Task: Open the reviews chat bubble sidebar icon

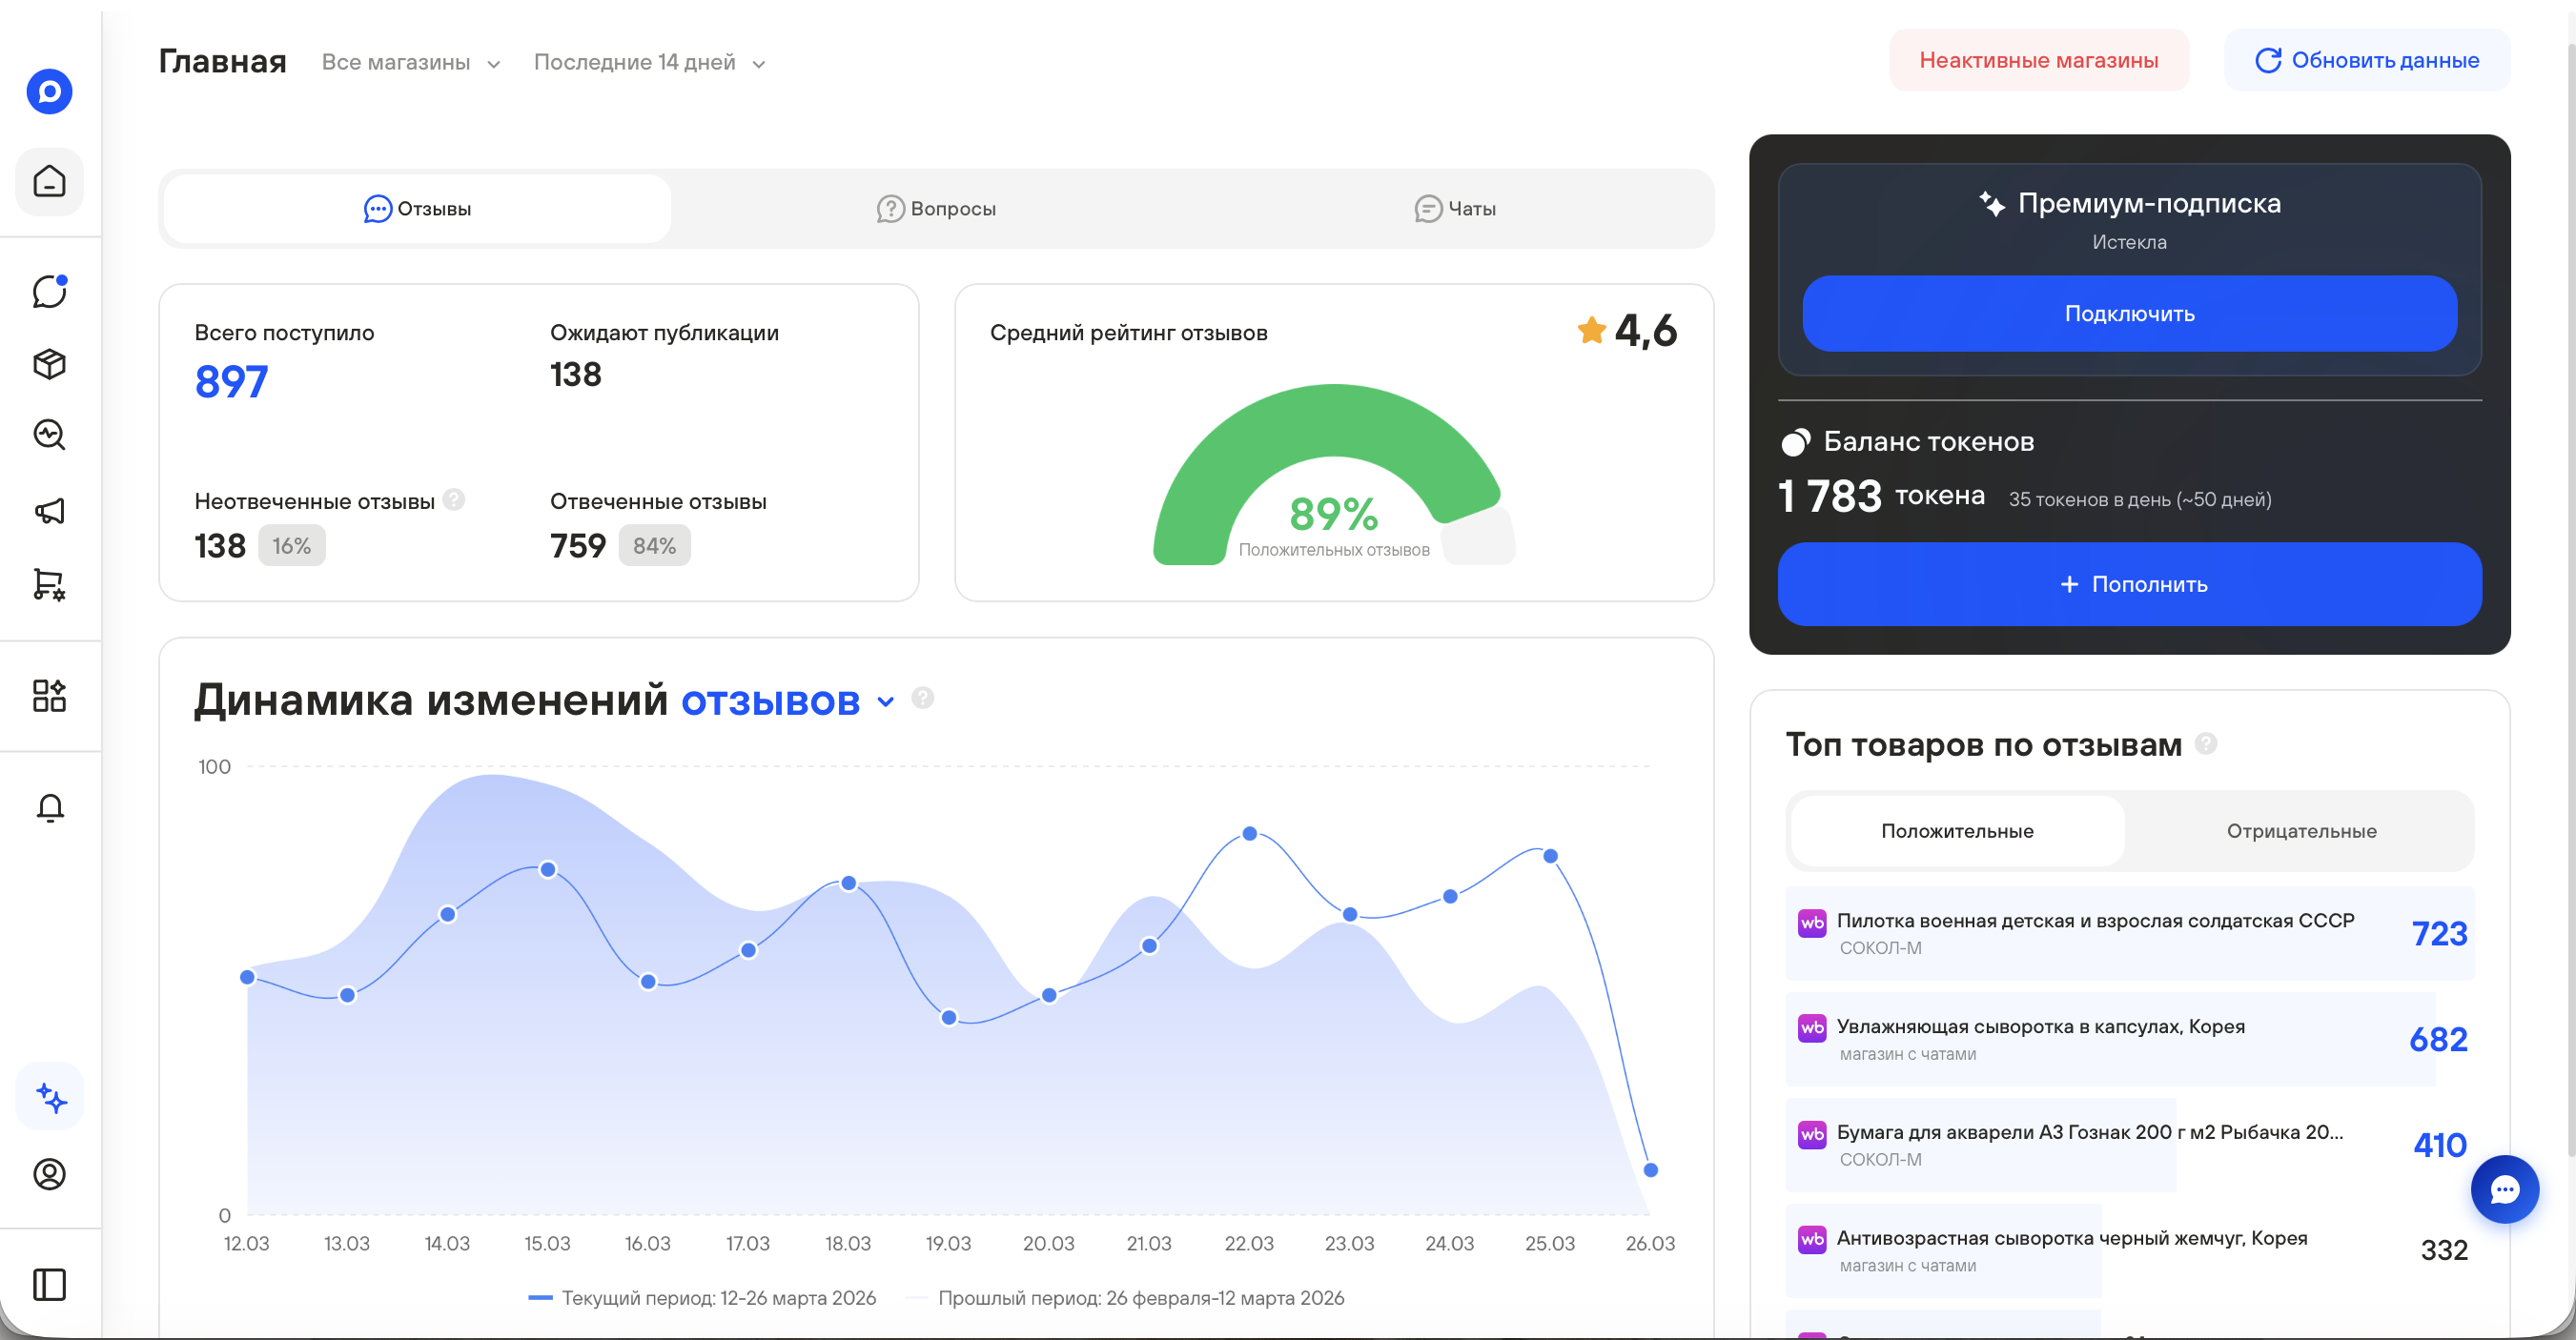Action: (x=49, y=291)
